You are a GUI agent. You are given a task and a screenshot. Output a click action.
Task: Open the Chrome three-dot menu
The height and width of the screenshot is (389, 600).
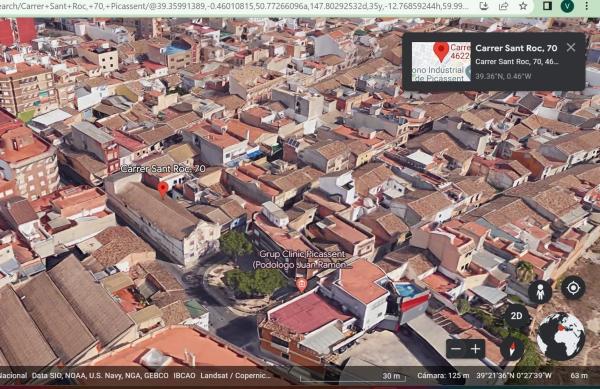(x=587, y=6)
